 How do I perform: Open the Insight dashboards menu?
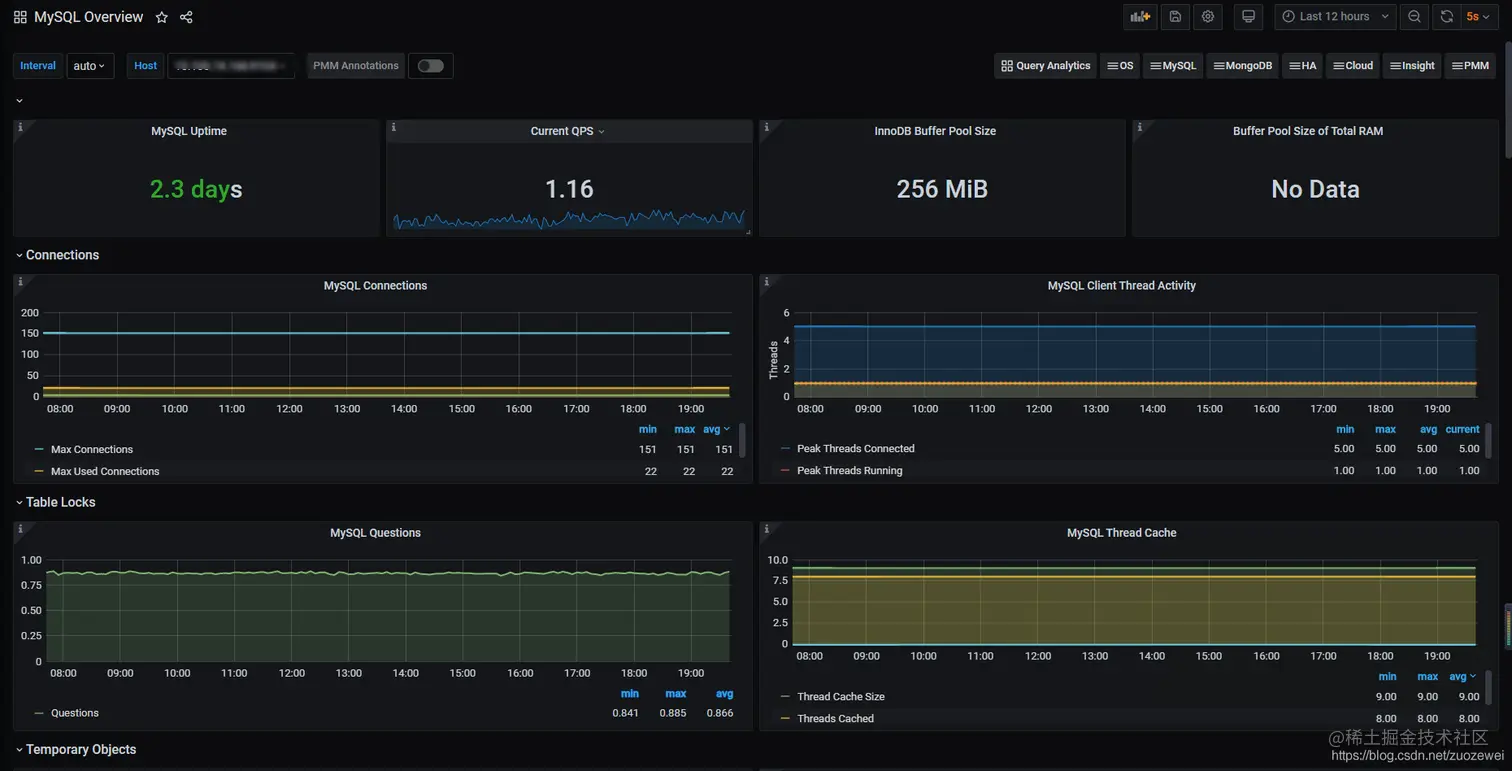[x=1413, y=66]
